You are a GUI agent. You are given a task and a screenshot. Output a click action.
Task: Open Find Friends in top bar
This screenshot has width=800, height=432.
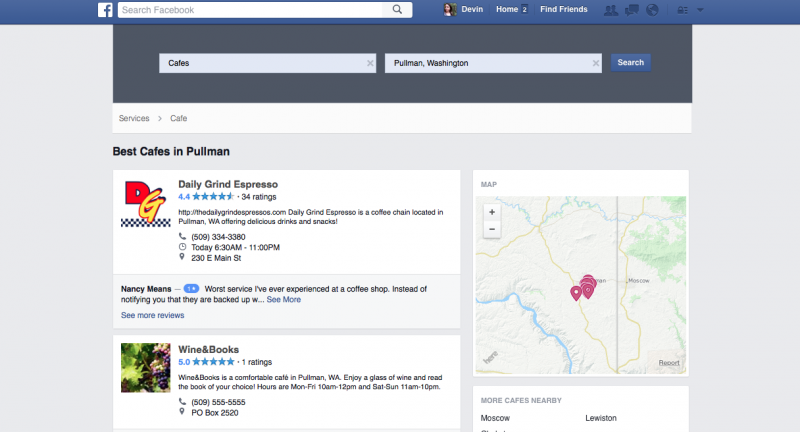pyautogui.click(x=564, y=10)
